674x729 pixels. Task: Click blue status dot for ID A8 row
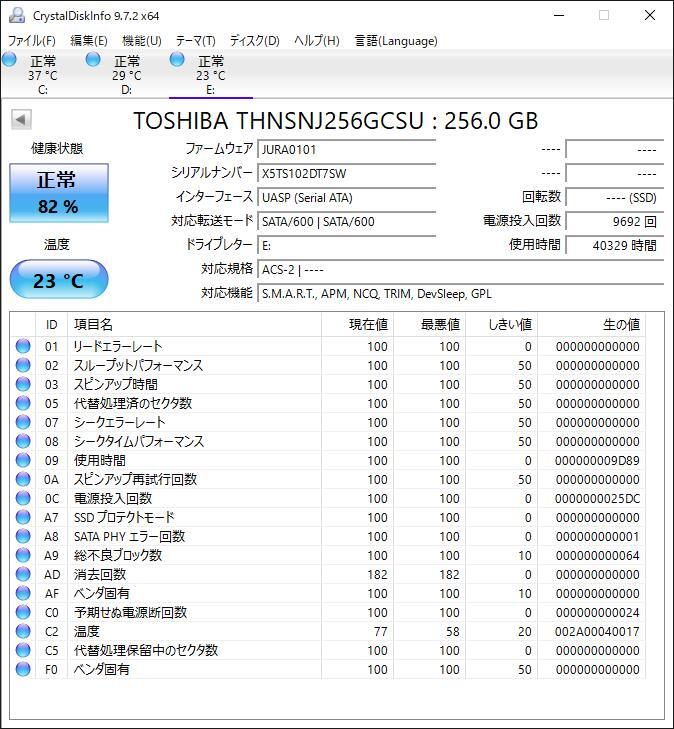click(23, 537)
